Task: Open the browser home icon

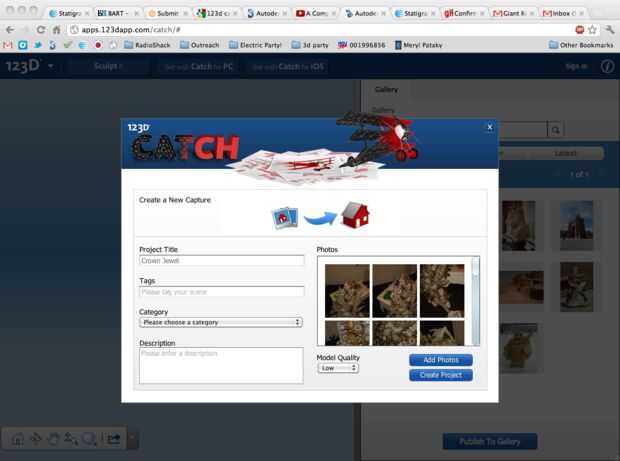Action: [x=57, y=30]
